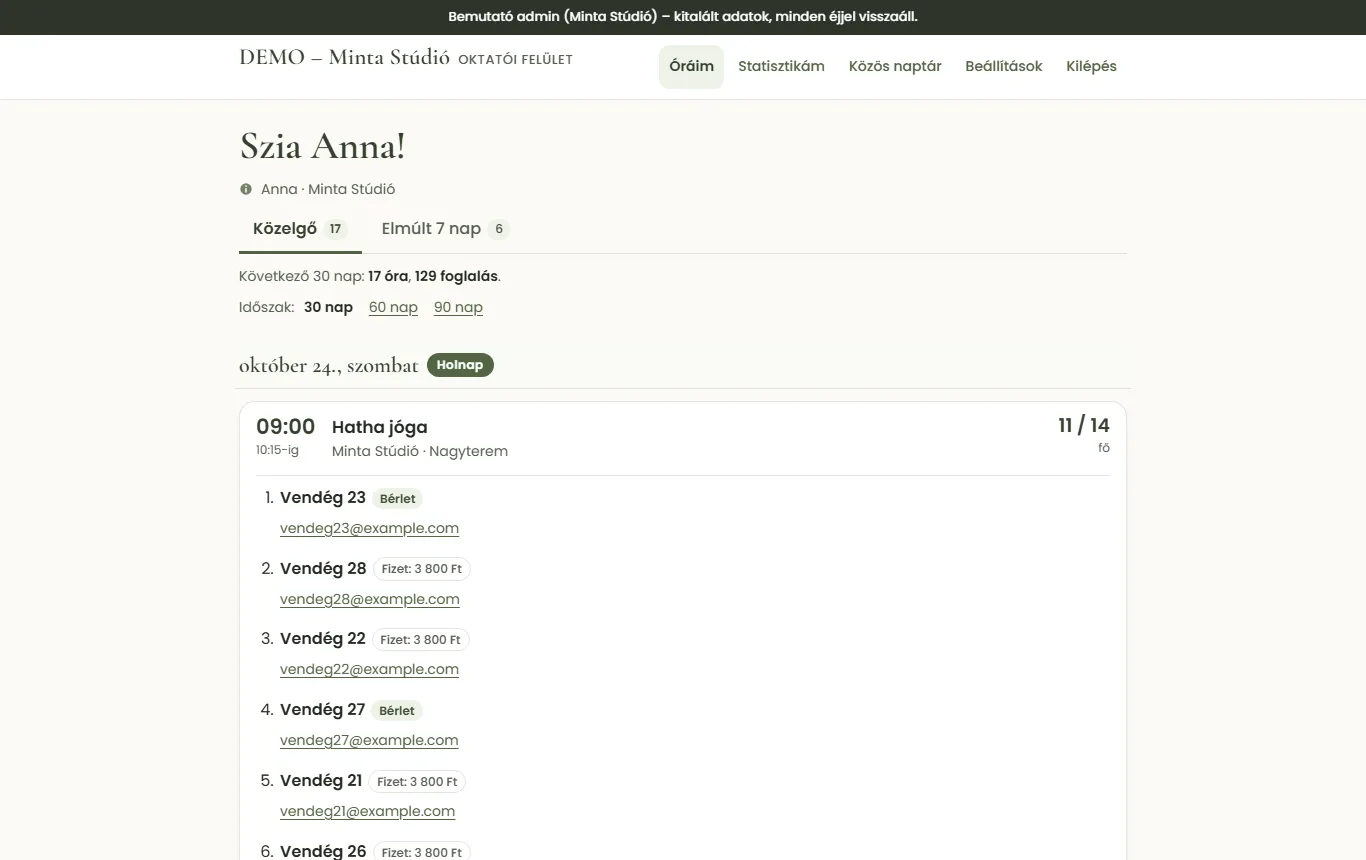Click Kilépés to log out

[1091, 66]
